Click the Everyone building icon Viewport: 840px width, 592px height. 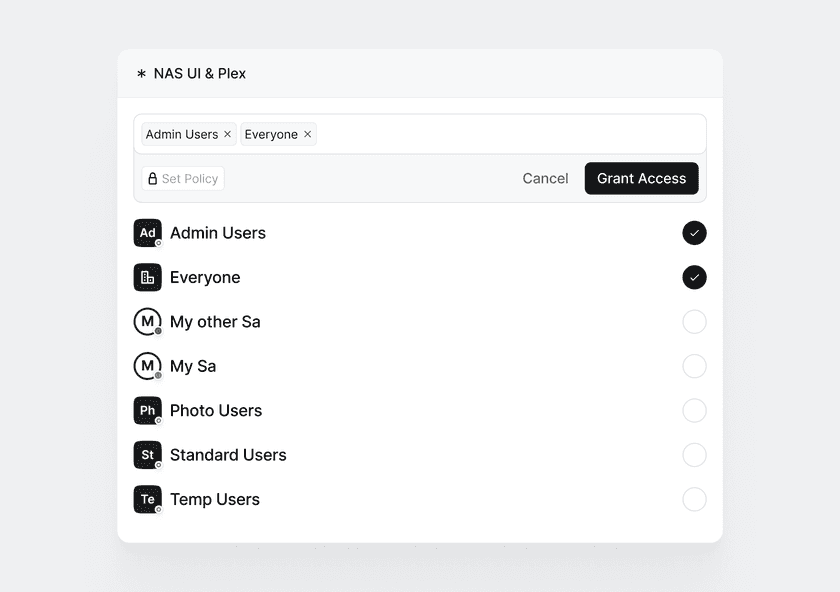pyautogui.click(x=147, y=277)
